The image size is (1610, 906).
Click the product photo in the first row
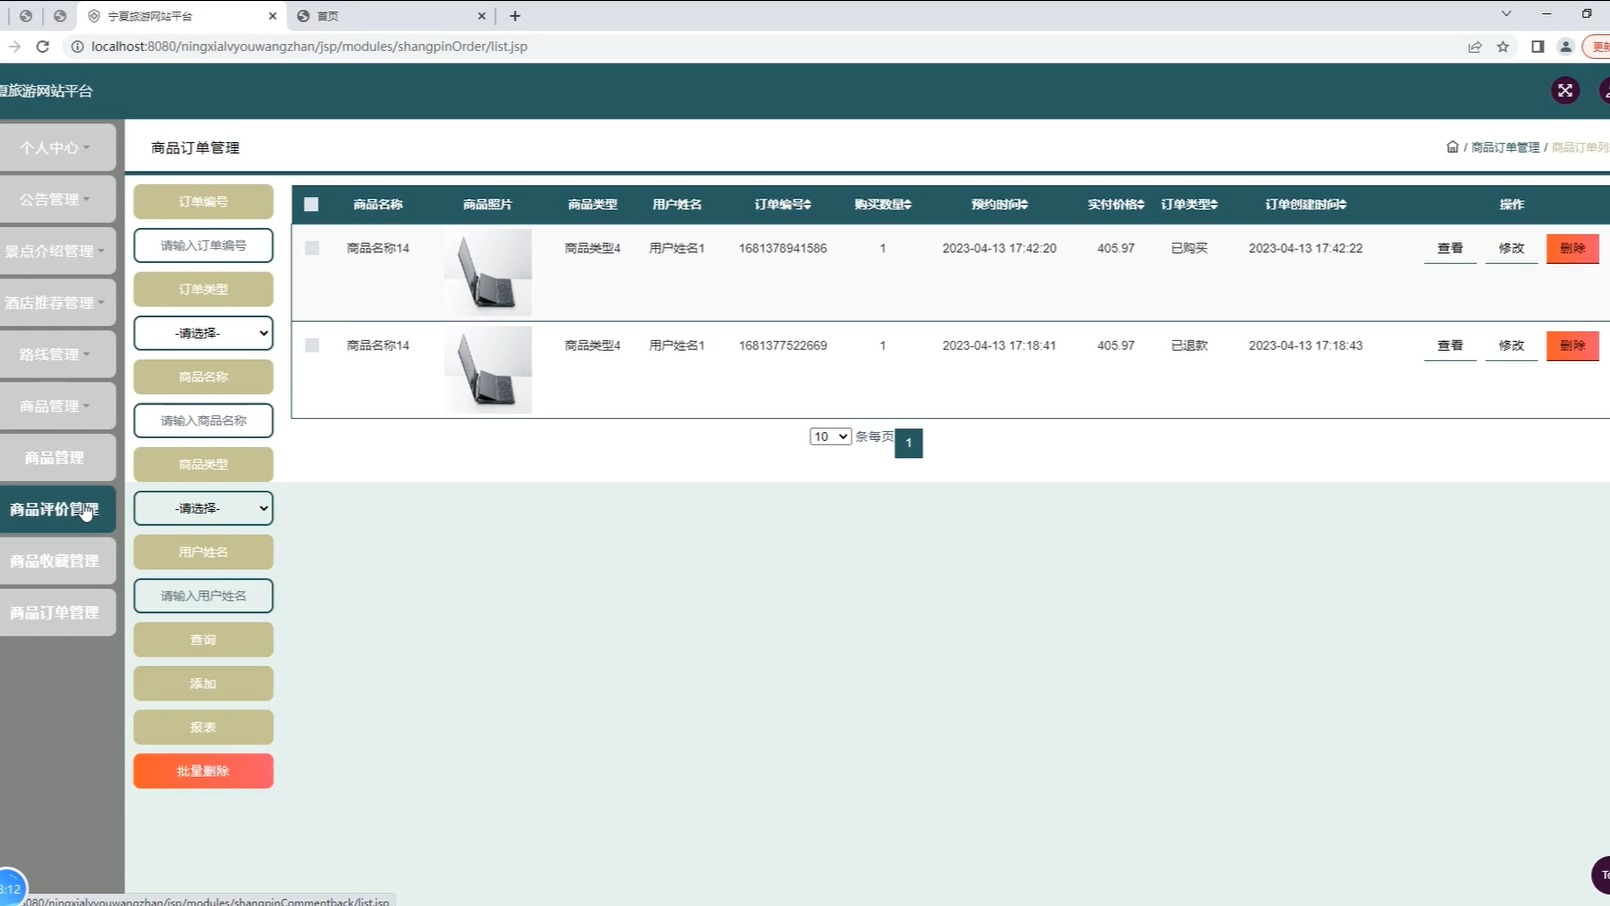click(488, 272)
